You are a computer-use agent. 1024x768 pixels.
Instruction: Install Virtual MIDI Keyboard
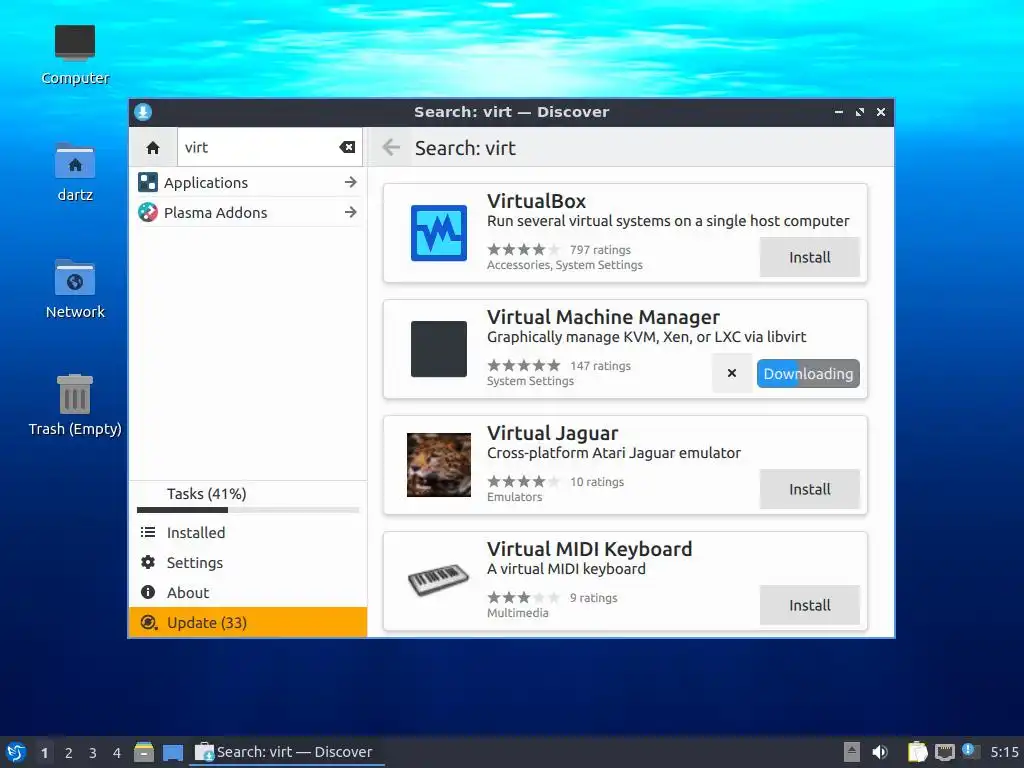pyautogui.click(x=810, y=605)
